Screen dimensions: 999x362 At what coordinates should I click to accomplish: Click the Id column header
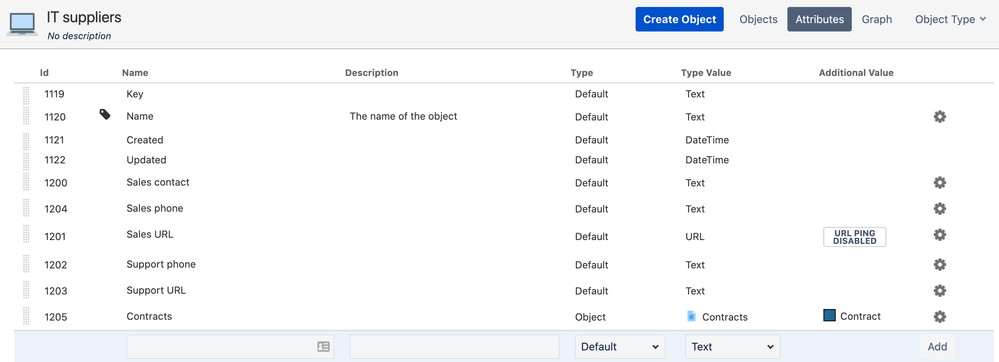45,73
